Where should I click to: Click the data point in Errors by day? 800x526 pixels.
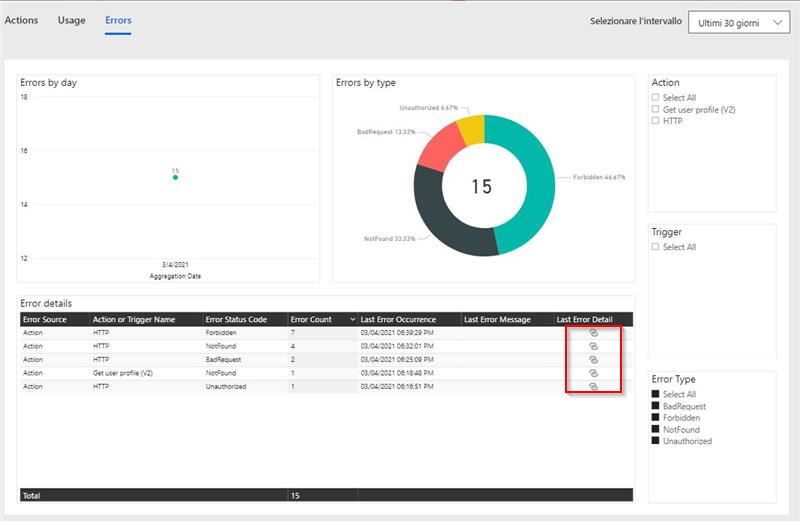point(175,177)
